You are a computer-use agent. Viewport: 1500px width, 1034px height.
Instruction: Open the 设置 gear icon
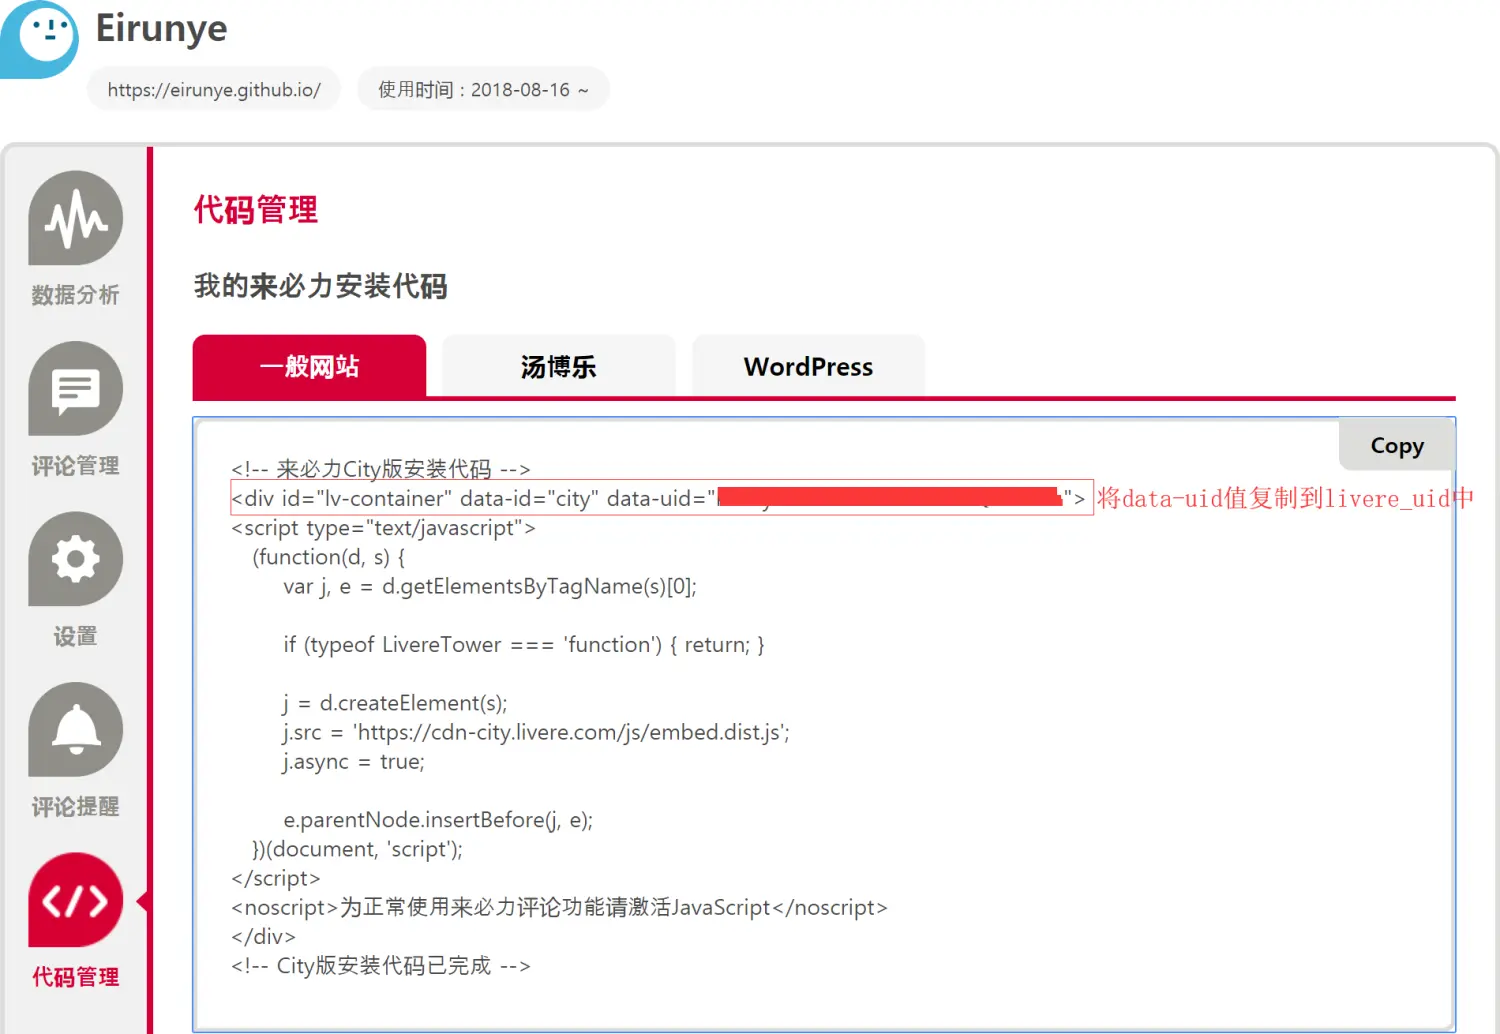[x=75, y=559]
